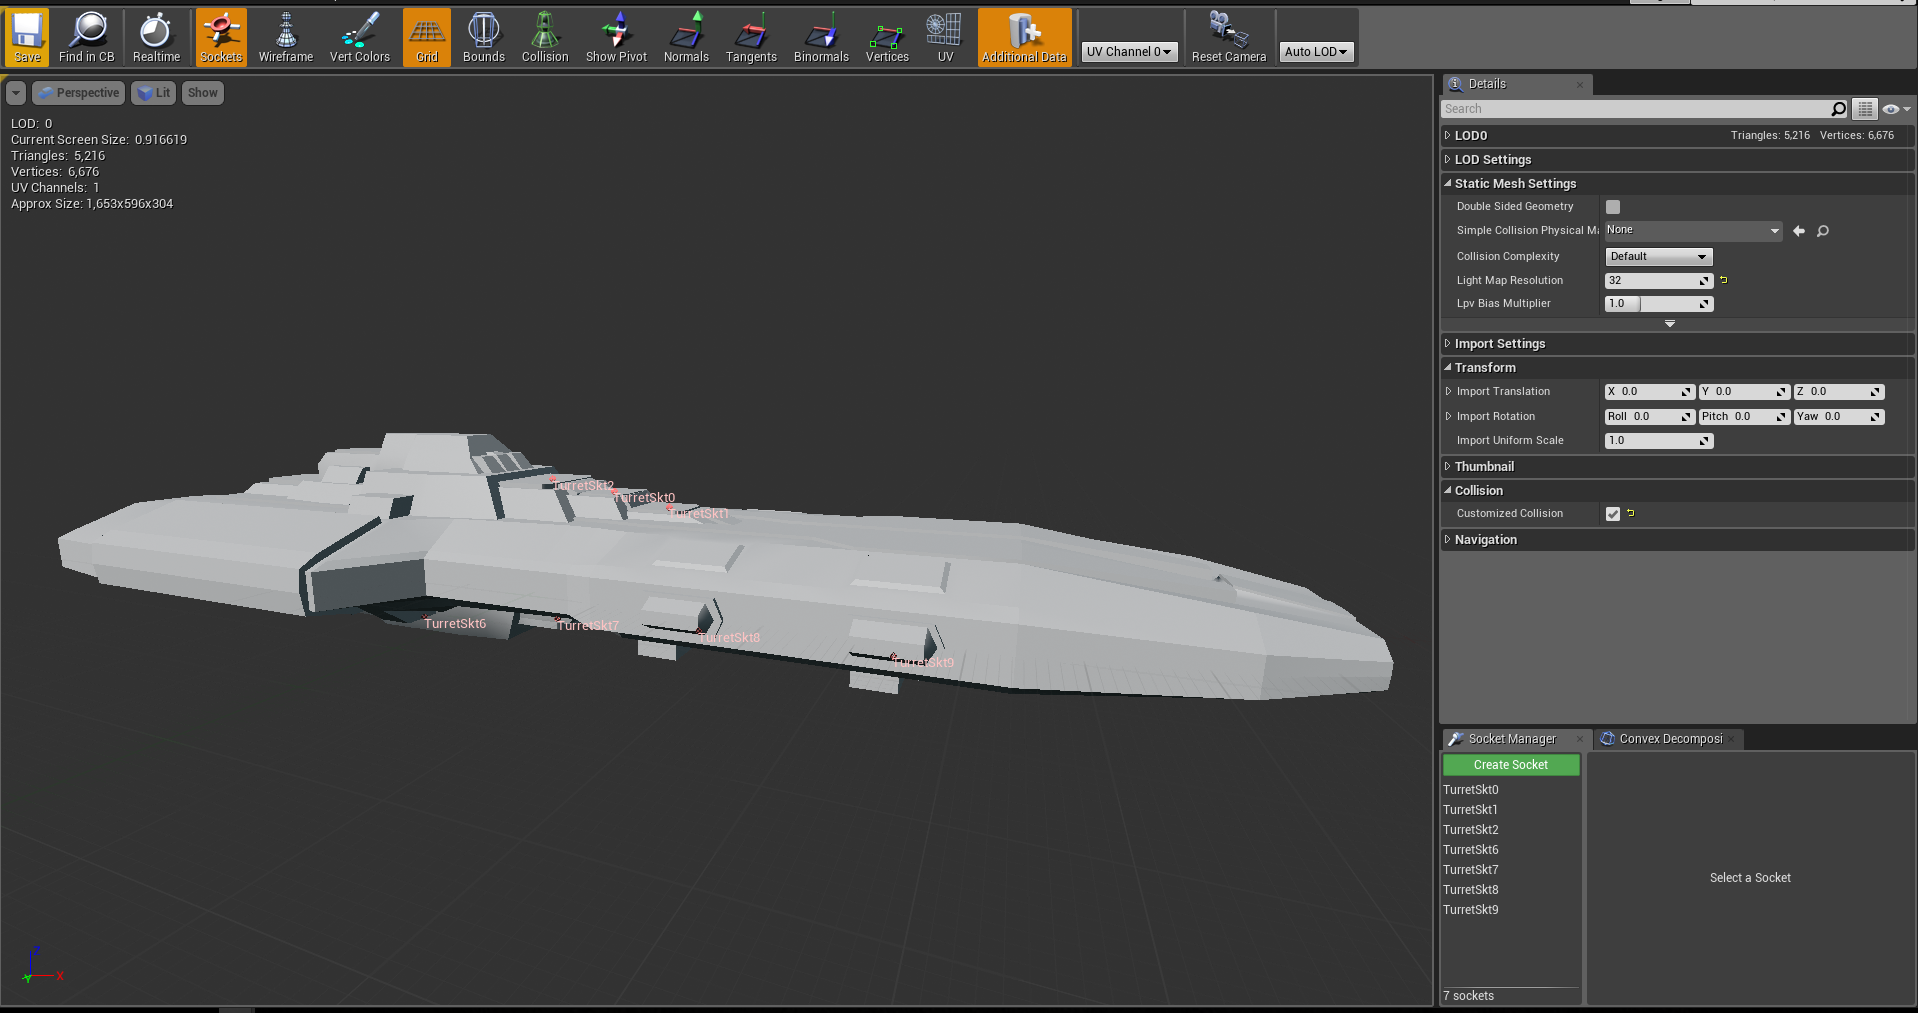Reset the viewport camera
The height and width of the screenshot is (1013, 1918).
pos(1229,38)
